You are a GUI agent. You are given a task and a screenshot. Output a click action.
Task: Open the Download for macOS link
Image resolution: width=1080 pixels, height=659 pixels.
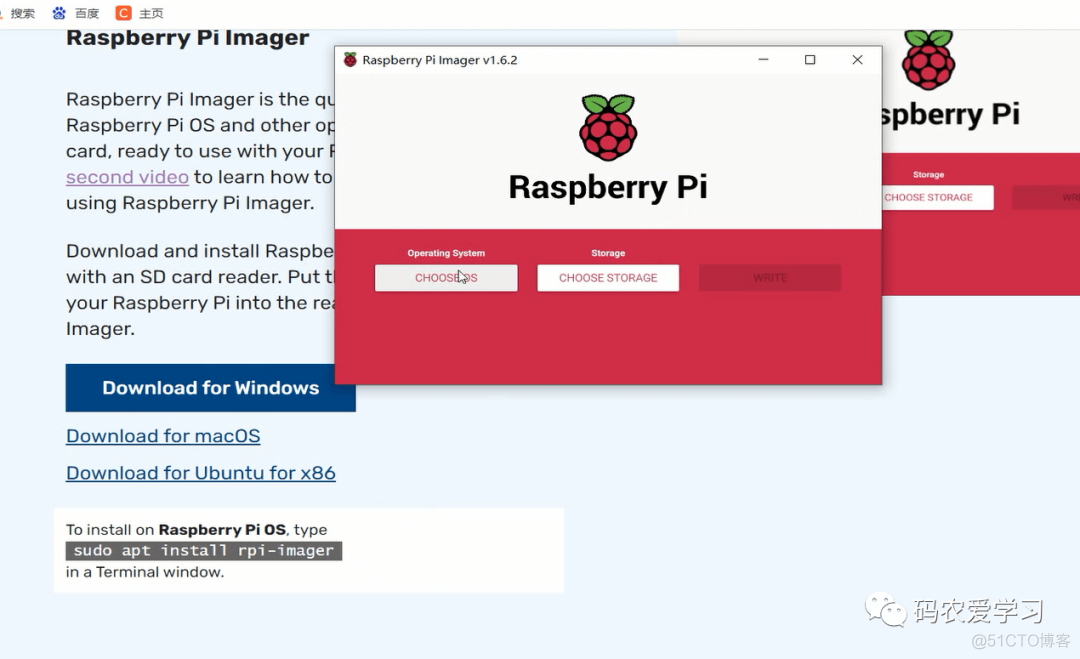pos(163,436)
